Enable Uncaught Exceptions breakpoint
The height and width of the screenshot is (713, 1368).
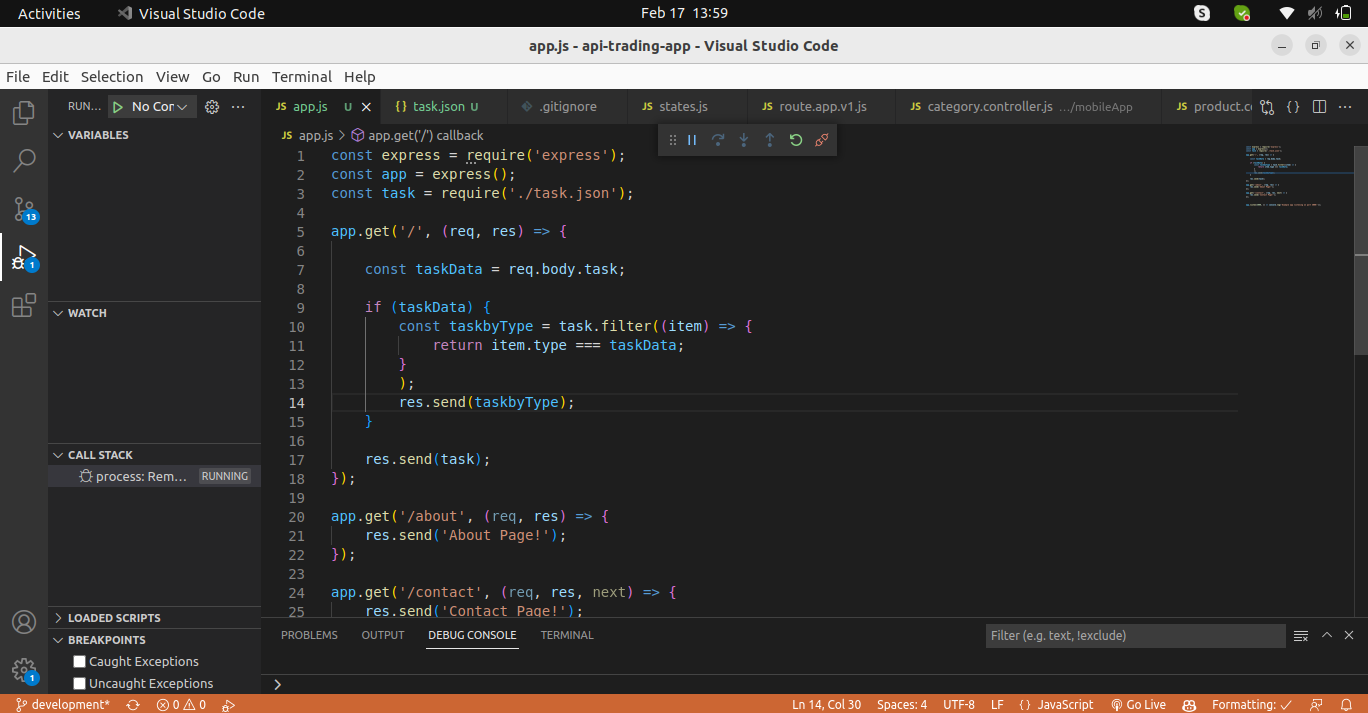click(80, 684)
